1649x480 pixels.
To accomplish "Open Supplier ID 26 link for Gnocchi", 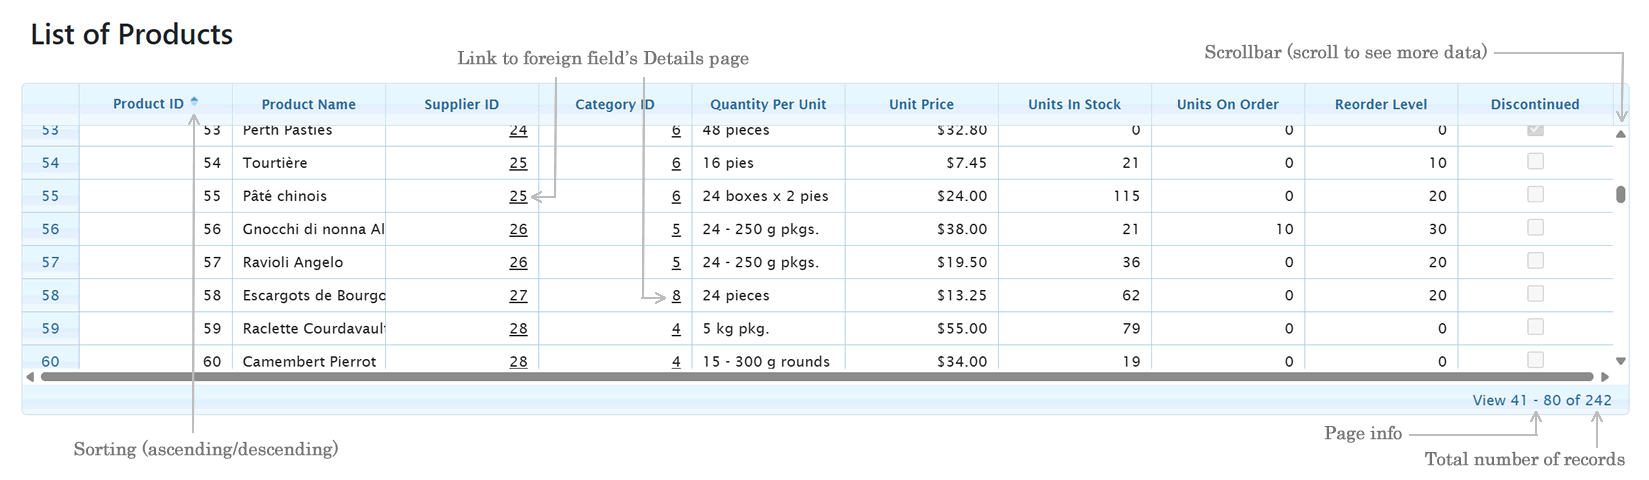I will click(x=518, y=229).
